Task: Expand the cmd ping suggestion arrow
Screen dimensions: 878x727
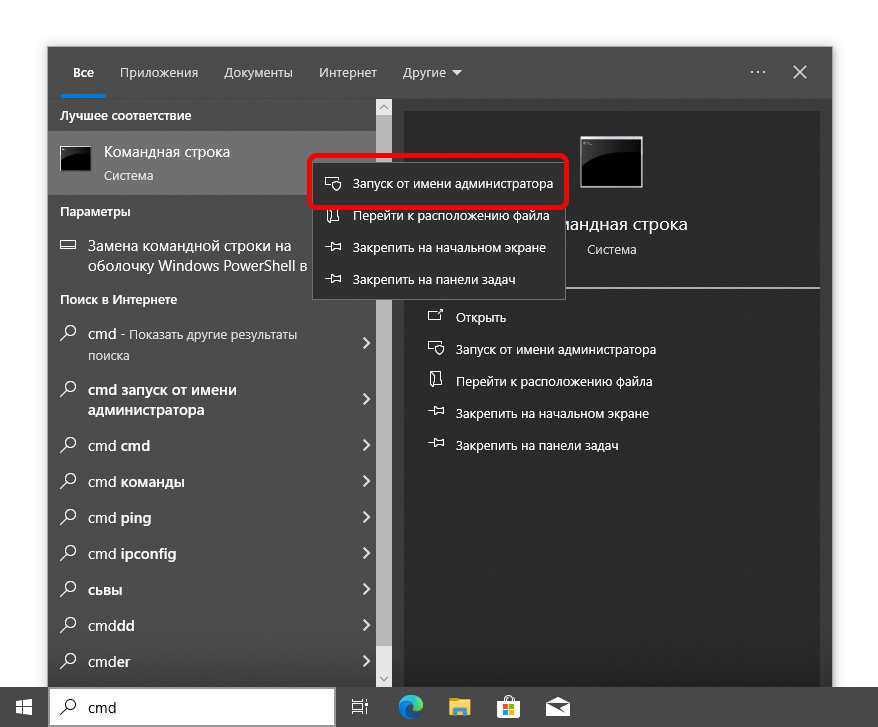Action: (366, 518)
